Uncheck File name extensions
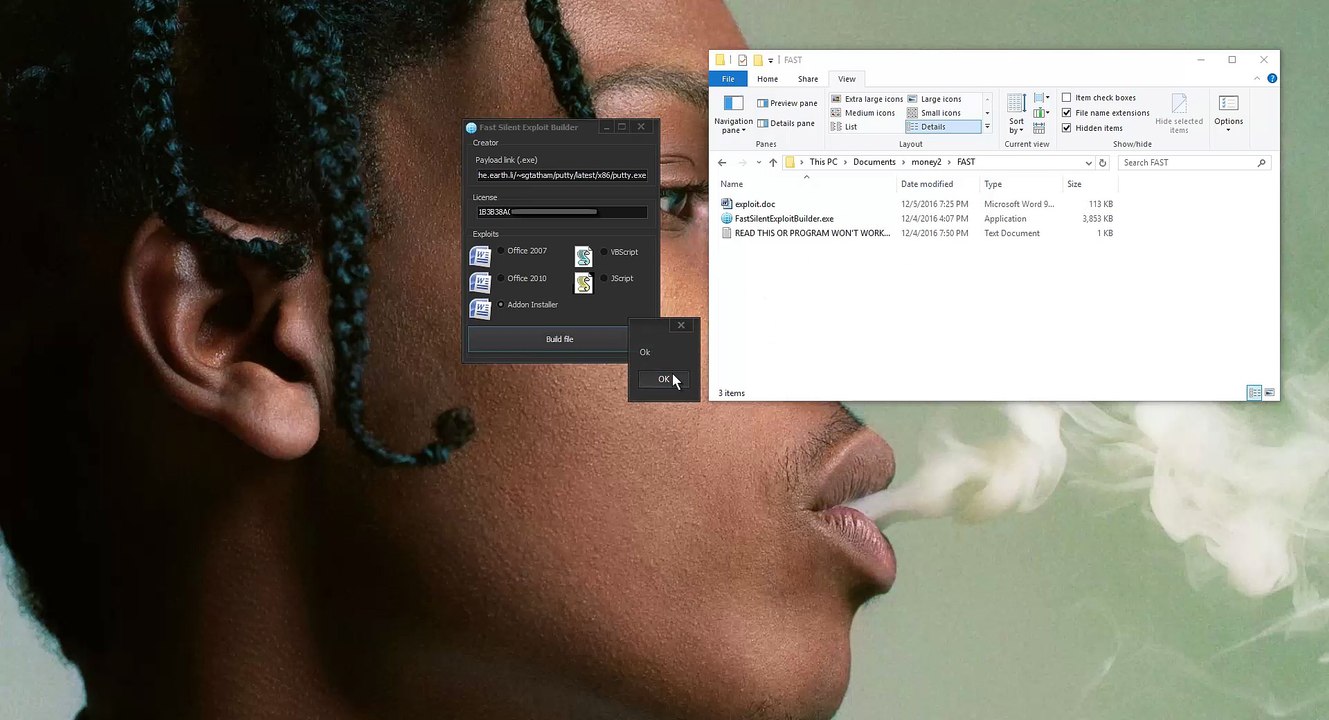Image resolution: width=1329 pixels, height=720 pixels. [1066, 113]
